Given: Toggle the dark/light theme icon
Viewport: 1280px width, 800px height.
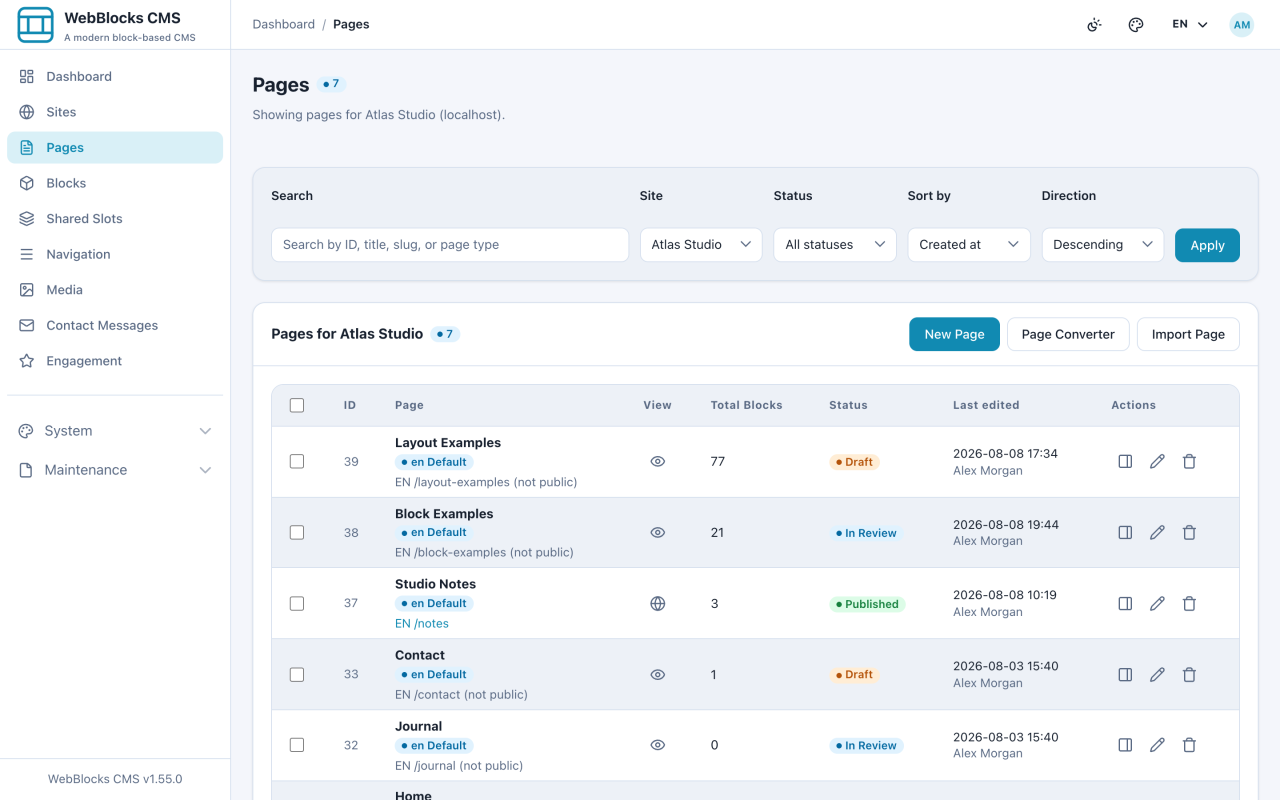Looking at the screenshot, I should coord(1094,25).
